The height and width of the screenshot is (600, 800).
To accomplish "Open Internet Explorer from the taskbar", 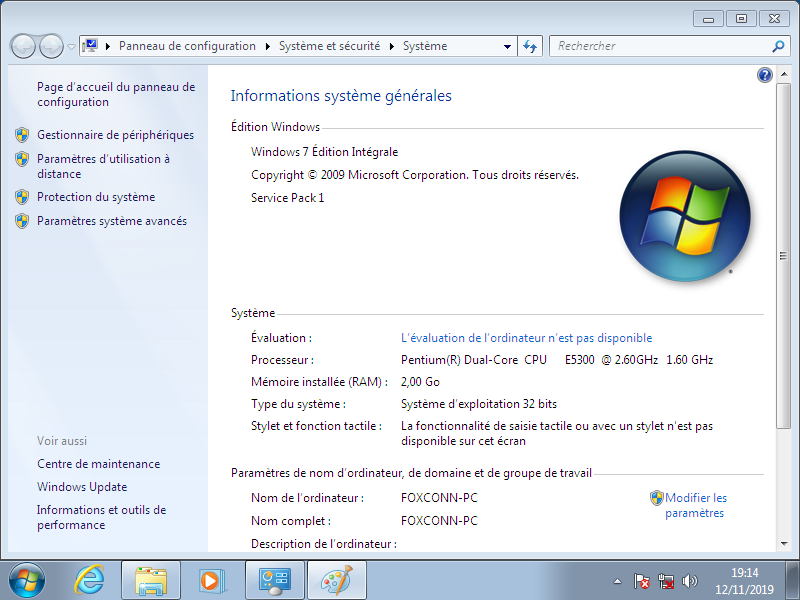I will (x=90, y=580).
